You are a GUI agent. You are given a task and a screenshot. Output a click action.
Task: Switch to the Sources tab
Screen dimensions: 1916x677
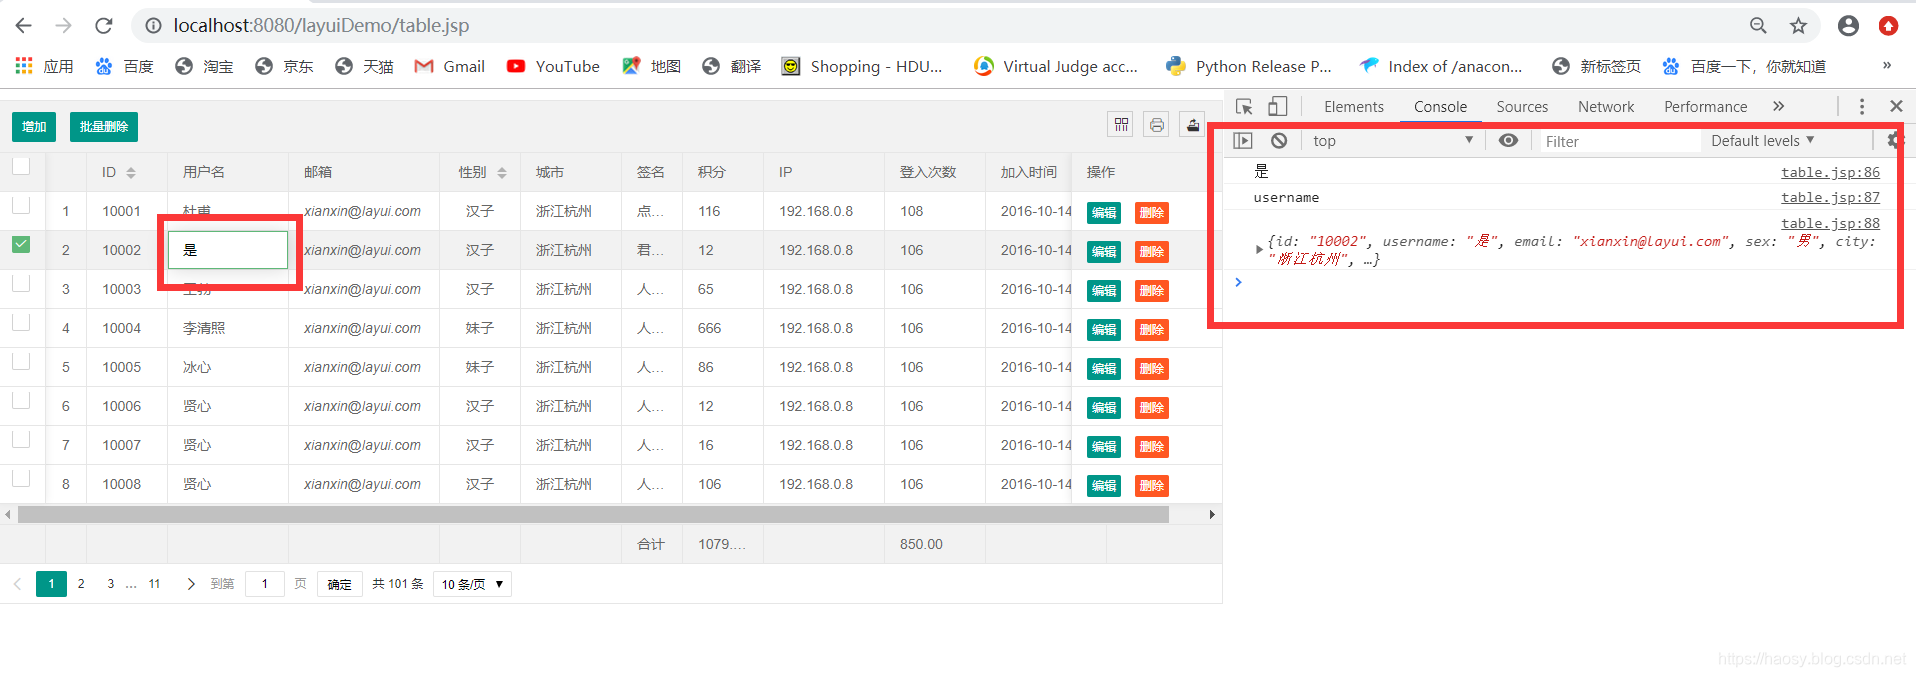(x=1522, y=107)
